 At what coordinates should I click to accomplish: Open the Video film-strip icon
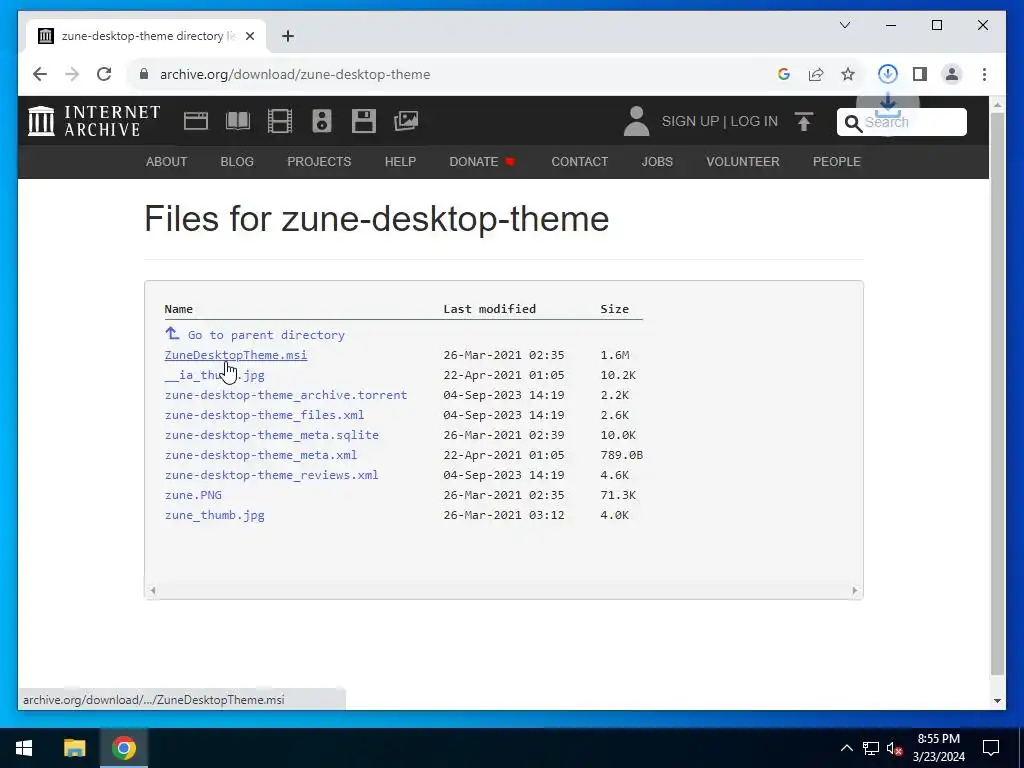click(x=280, y=121)
